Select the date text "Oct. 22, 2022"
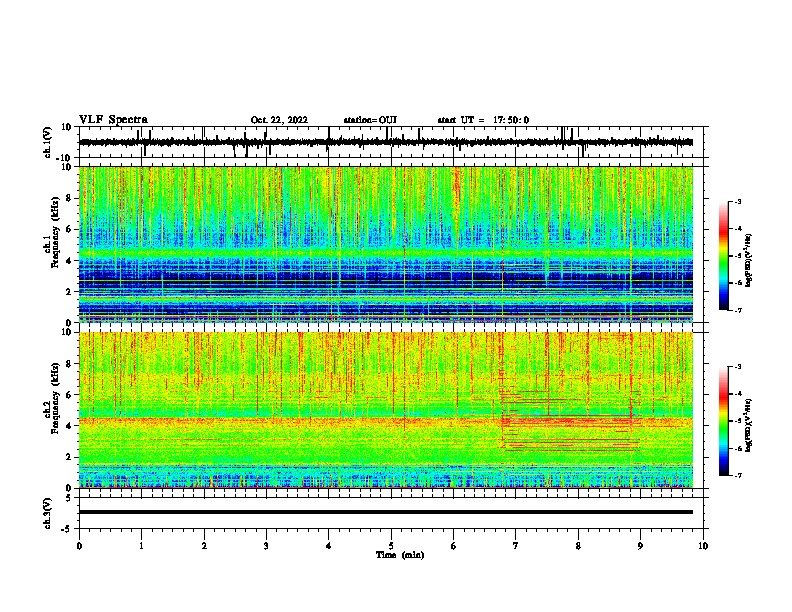 pyautogui.click(x=279, y=120)
